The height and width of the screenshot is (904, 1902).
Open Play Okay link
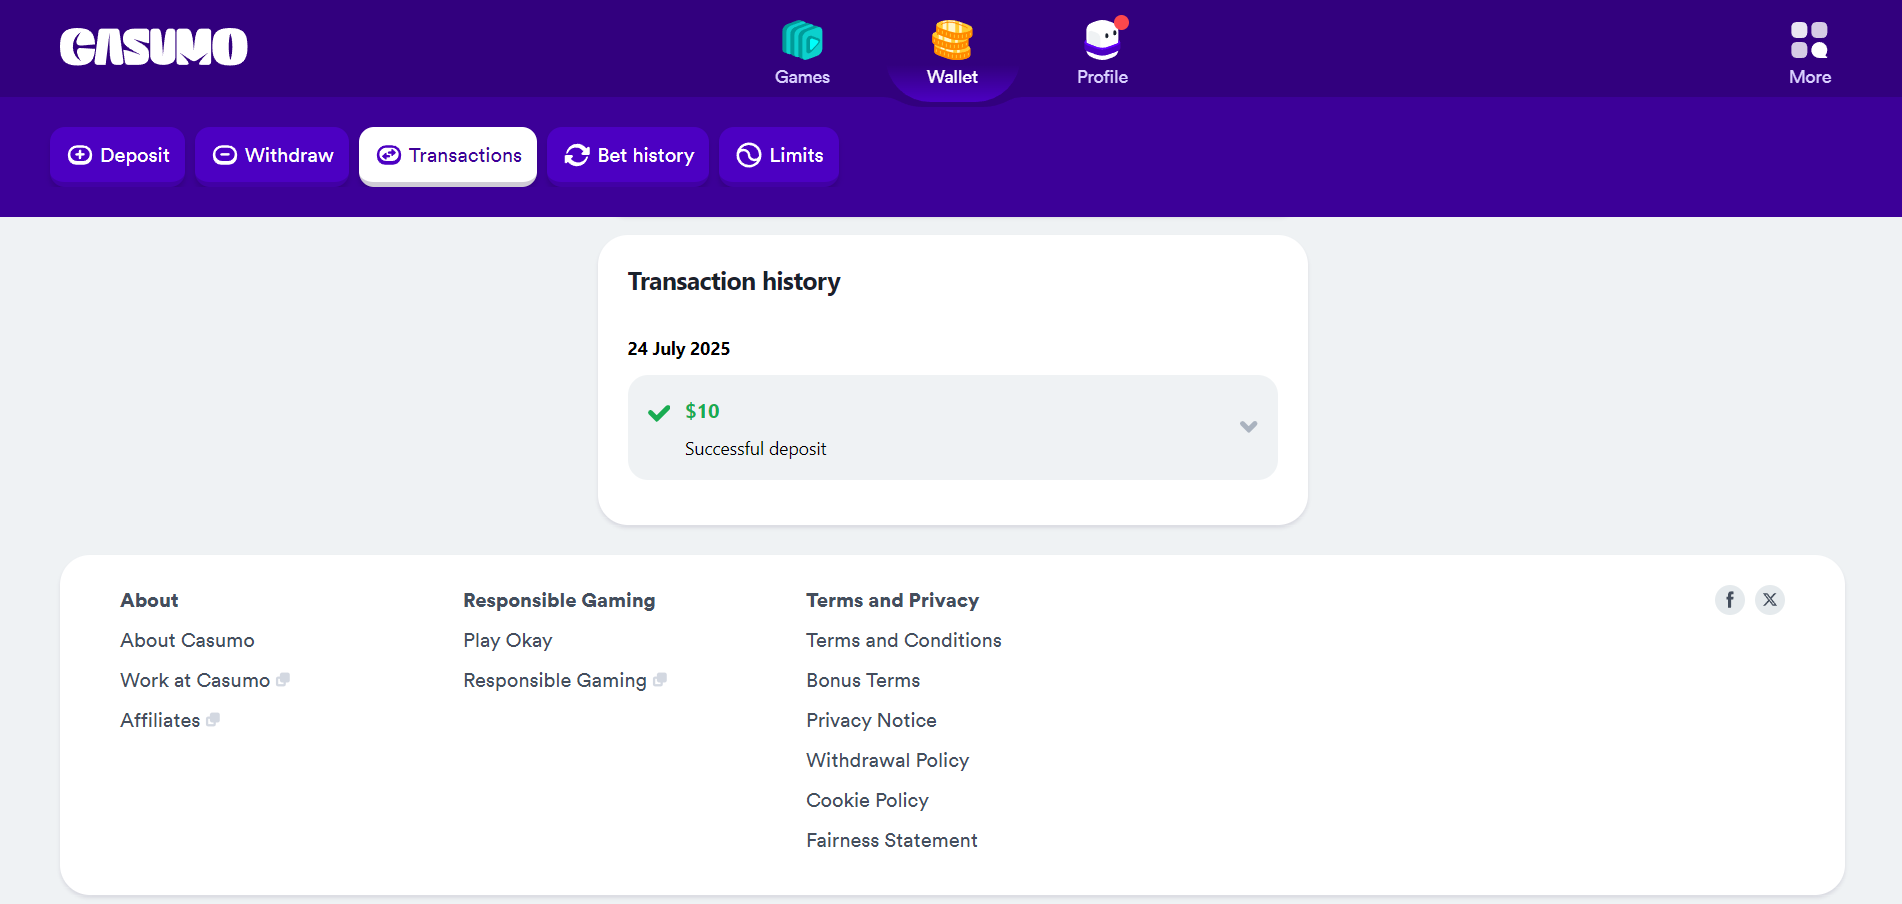[508, 640]
